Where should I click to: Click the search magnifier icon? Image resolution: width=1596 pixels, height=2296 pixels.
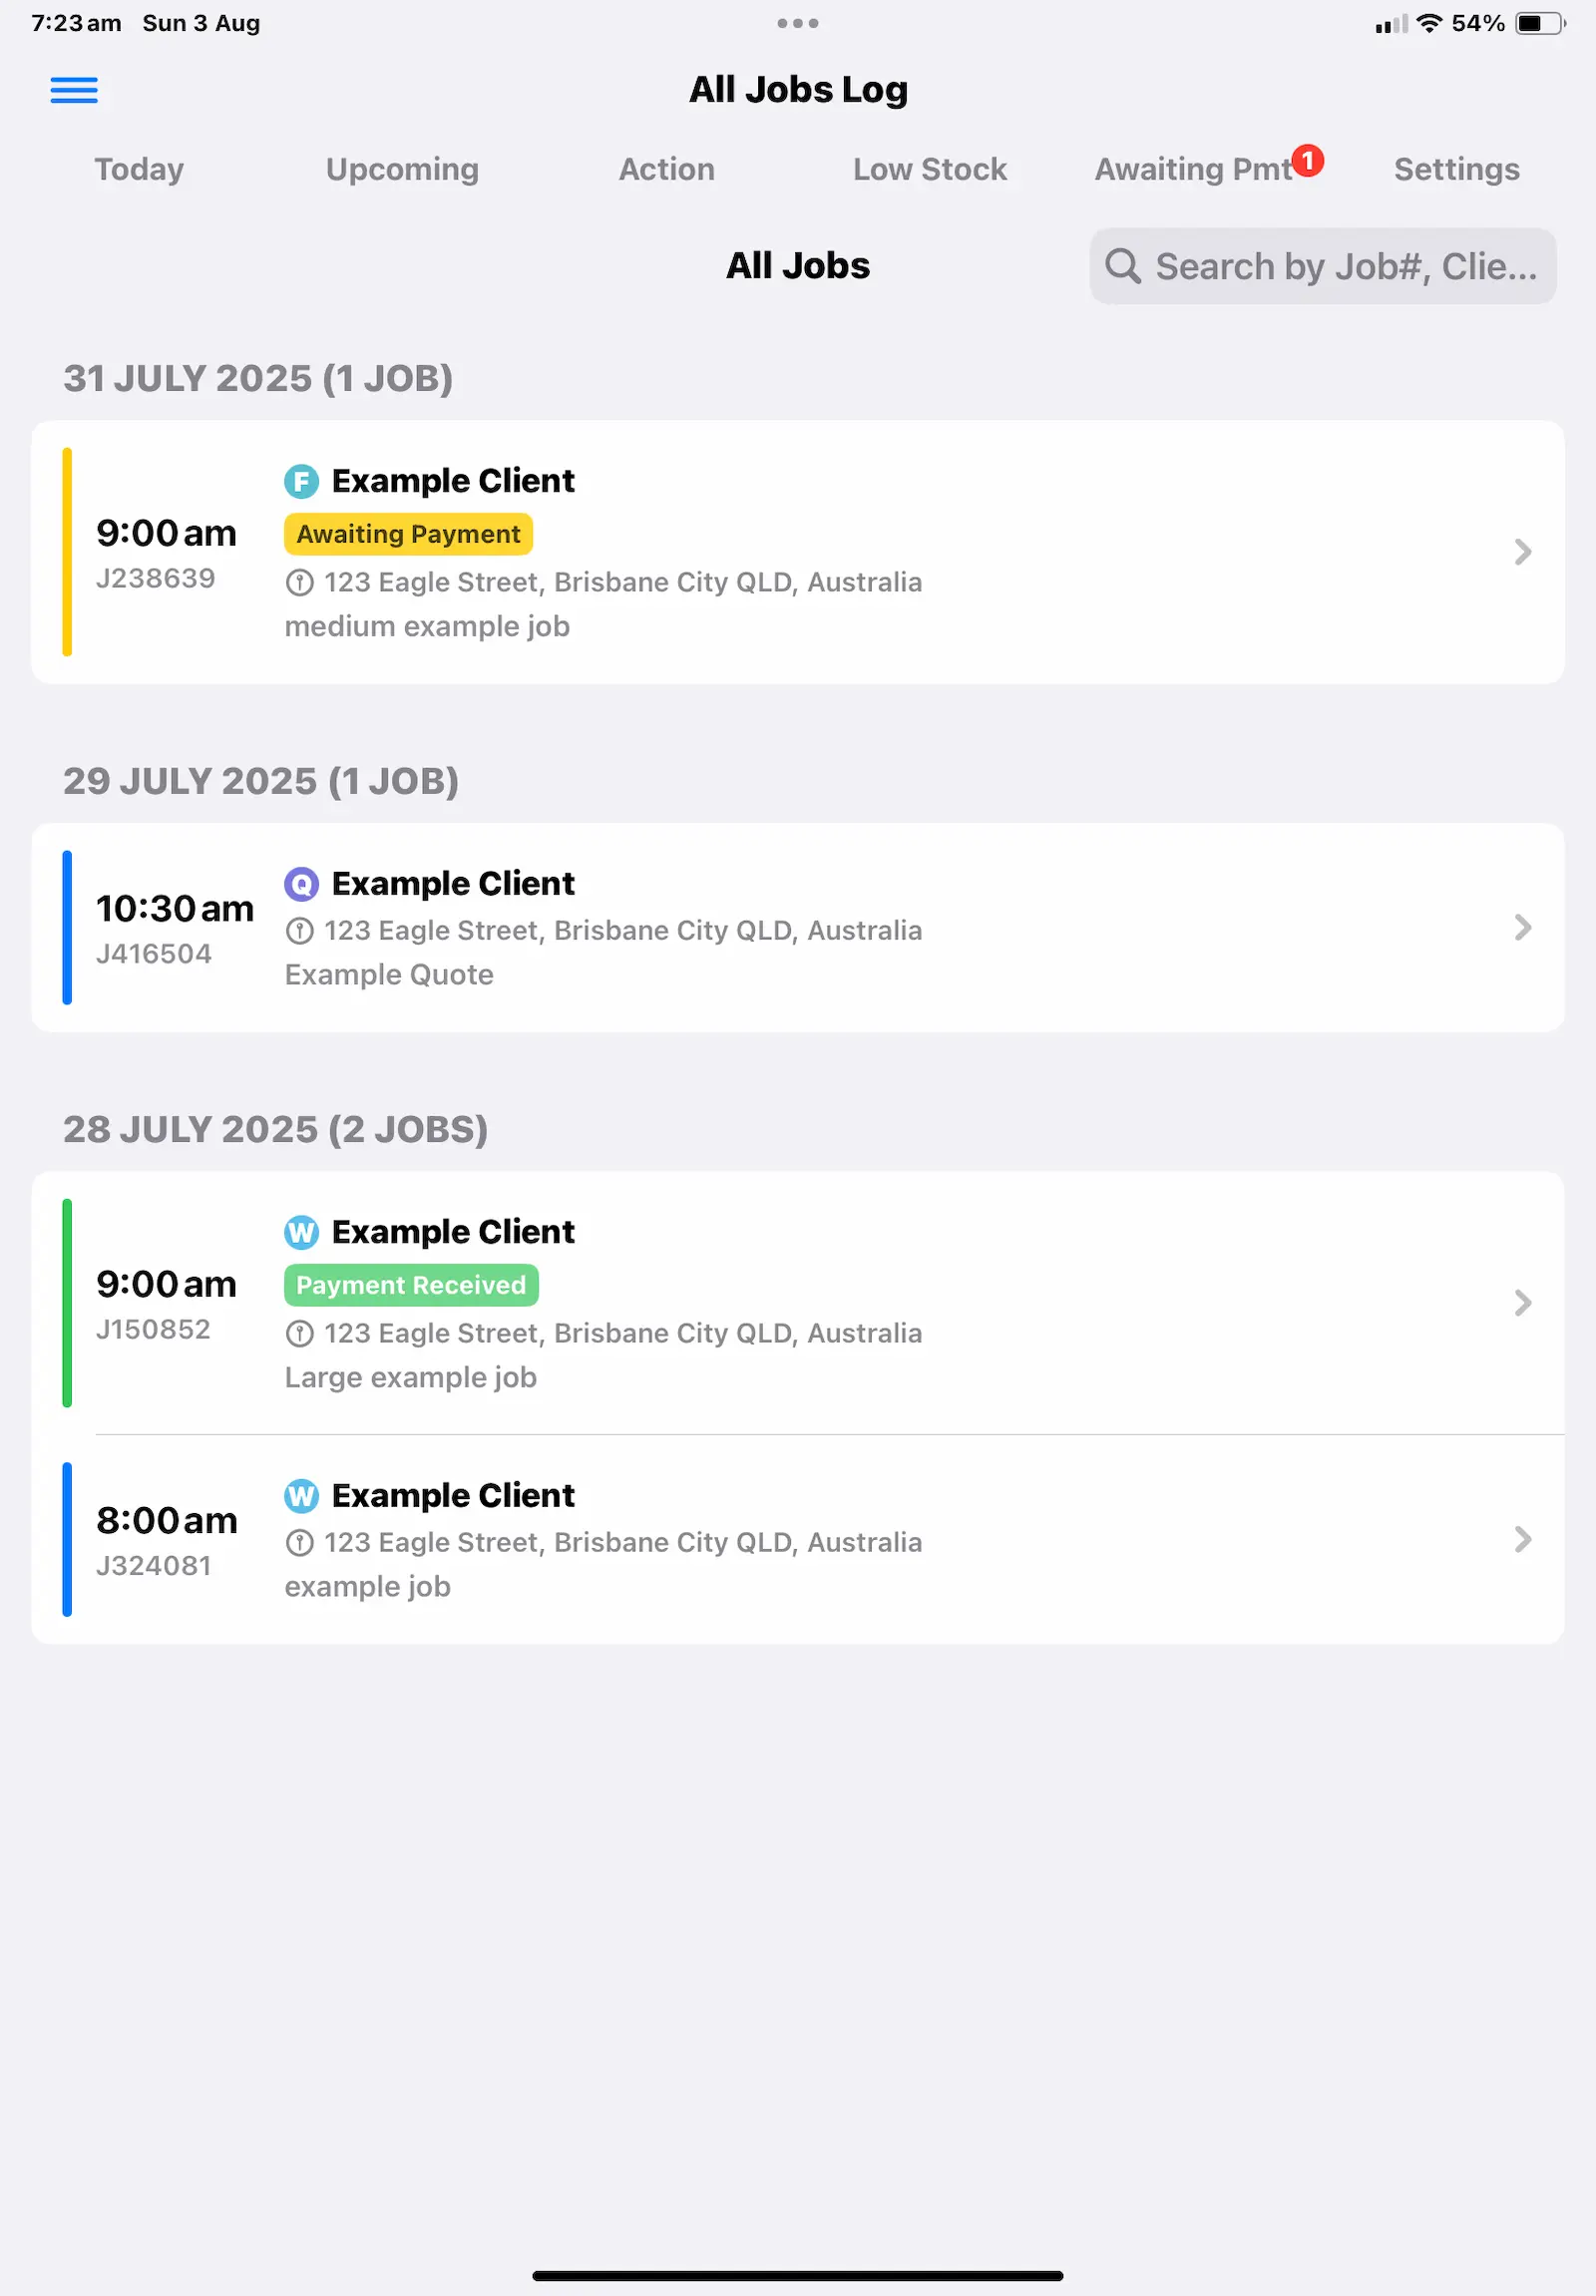pyautogui.click(x=1122, y=266)
